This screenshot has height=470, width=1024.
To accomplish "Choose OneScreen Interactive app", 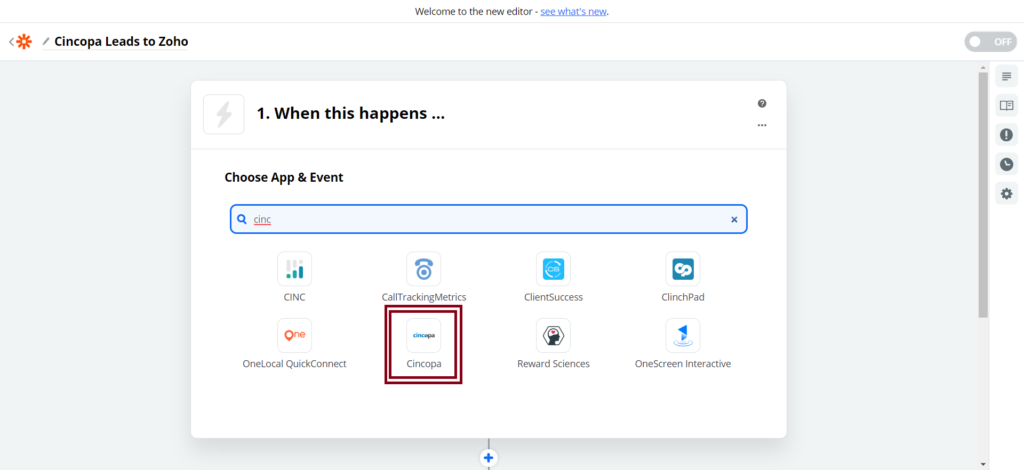I will [x=683, y=335].
